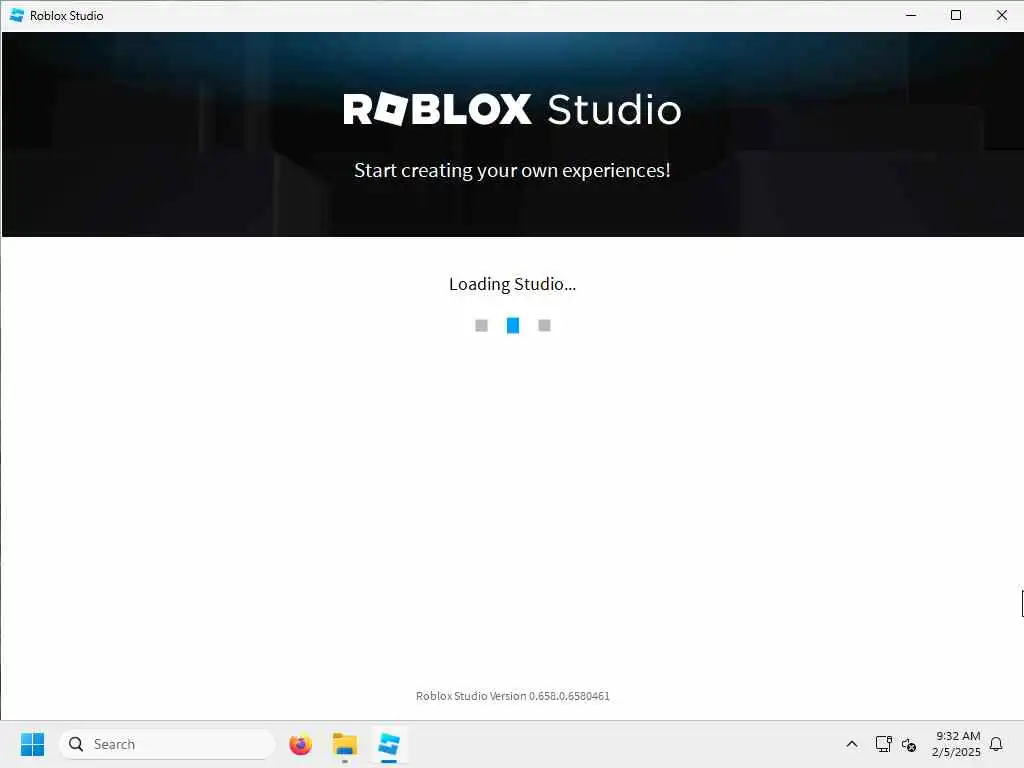Viewport: 1024px width, 768px height.
Task: Open the Windows Start menu
Action: pyautogui.click(x=32, y=744)
